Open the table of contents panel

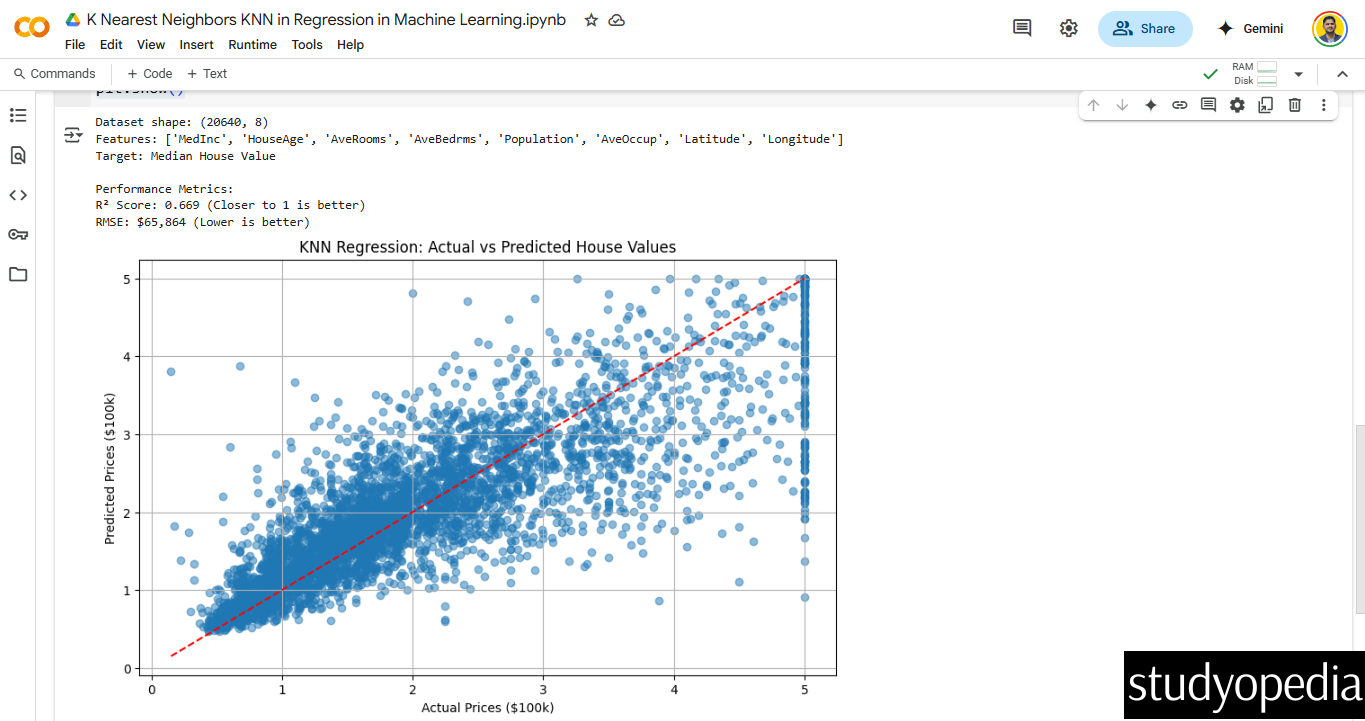18,115
